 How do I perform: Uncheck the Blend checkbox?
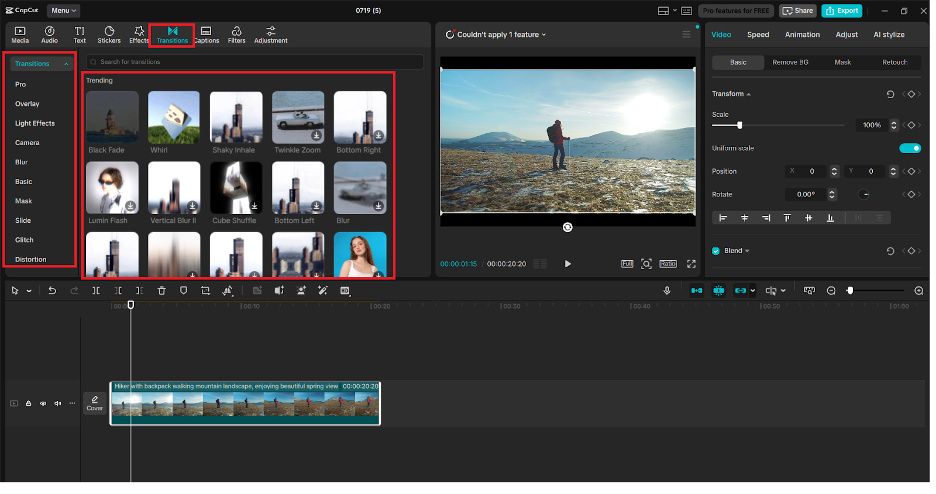[x=716, y=251]
